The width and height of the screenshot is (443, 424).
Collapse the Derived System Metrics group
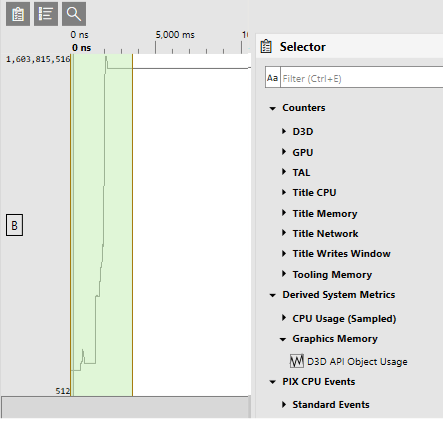coord(273,295)
